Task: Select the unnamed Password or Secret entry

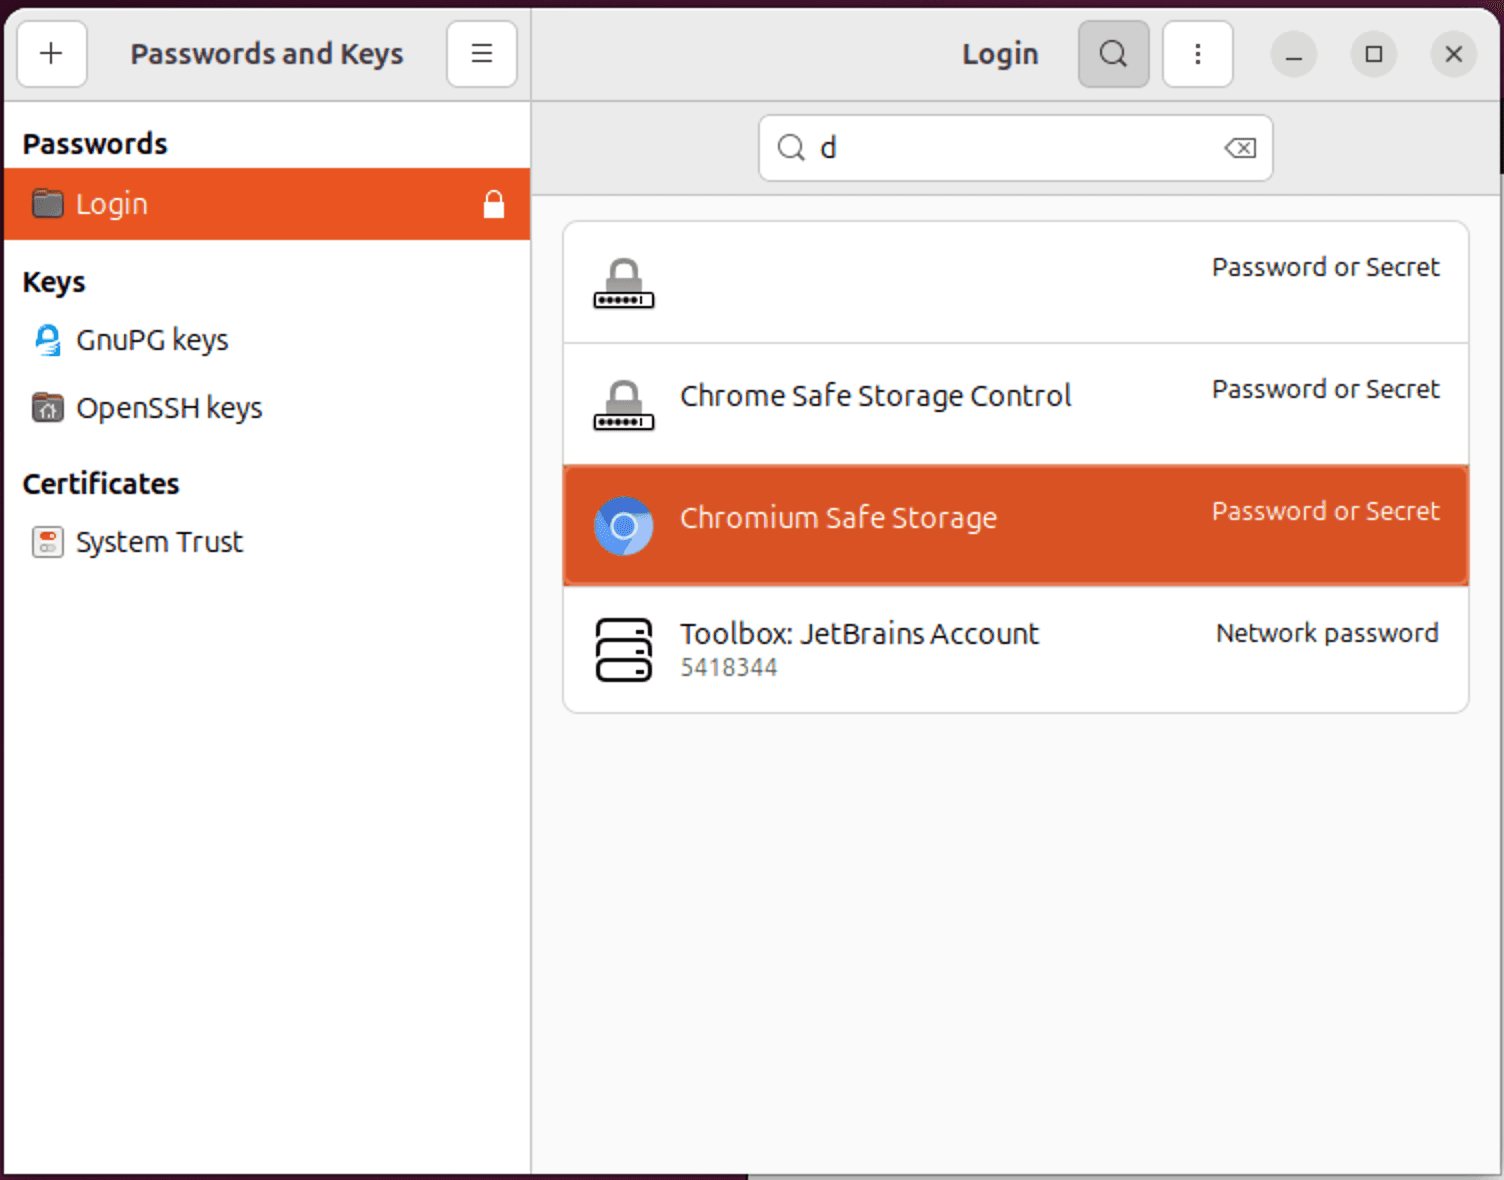Action: point(1014,282)
